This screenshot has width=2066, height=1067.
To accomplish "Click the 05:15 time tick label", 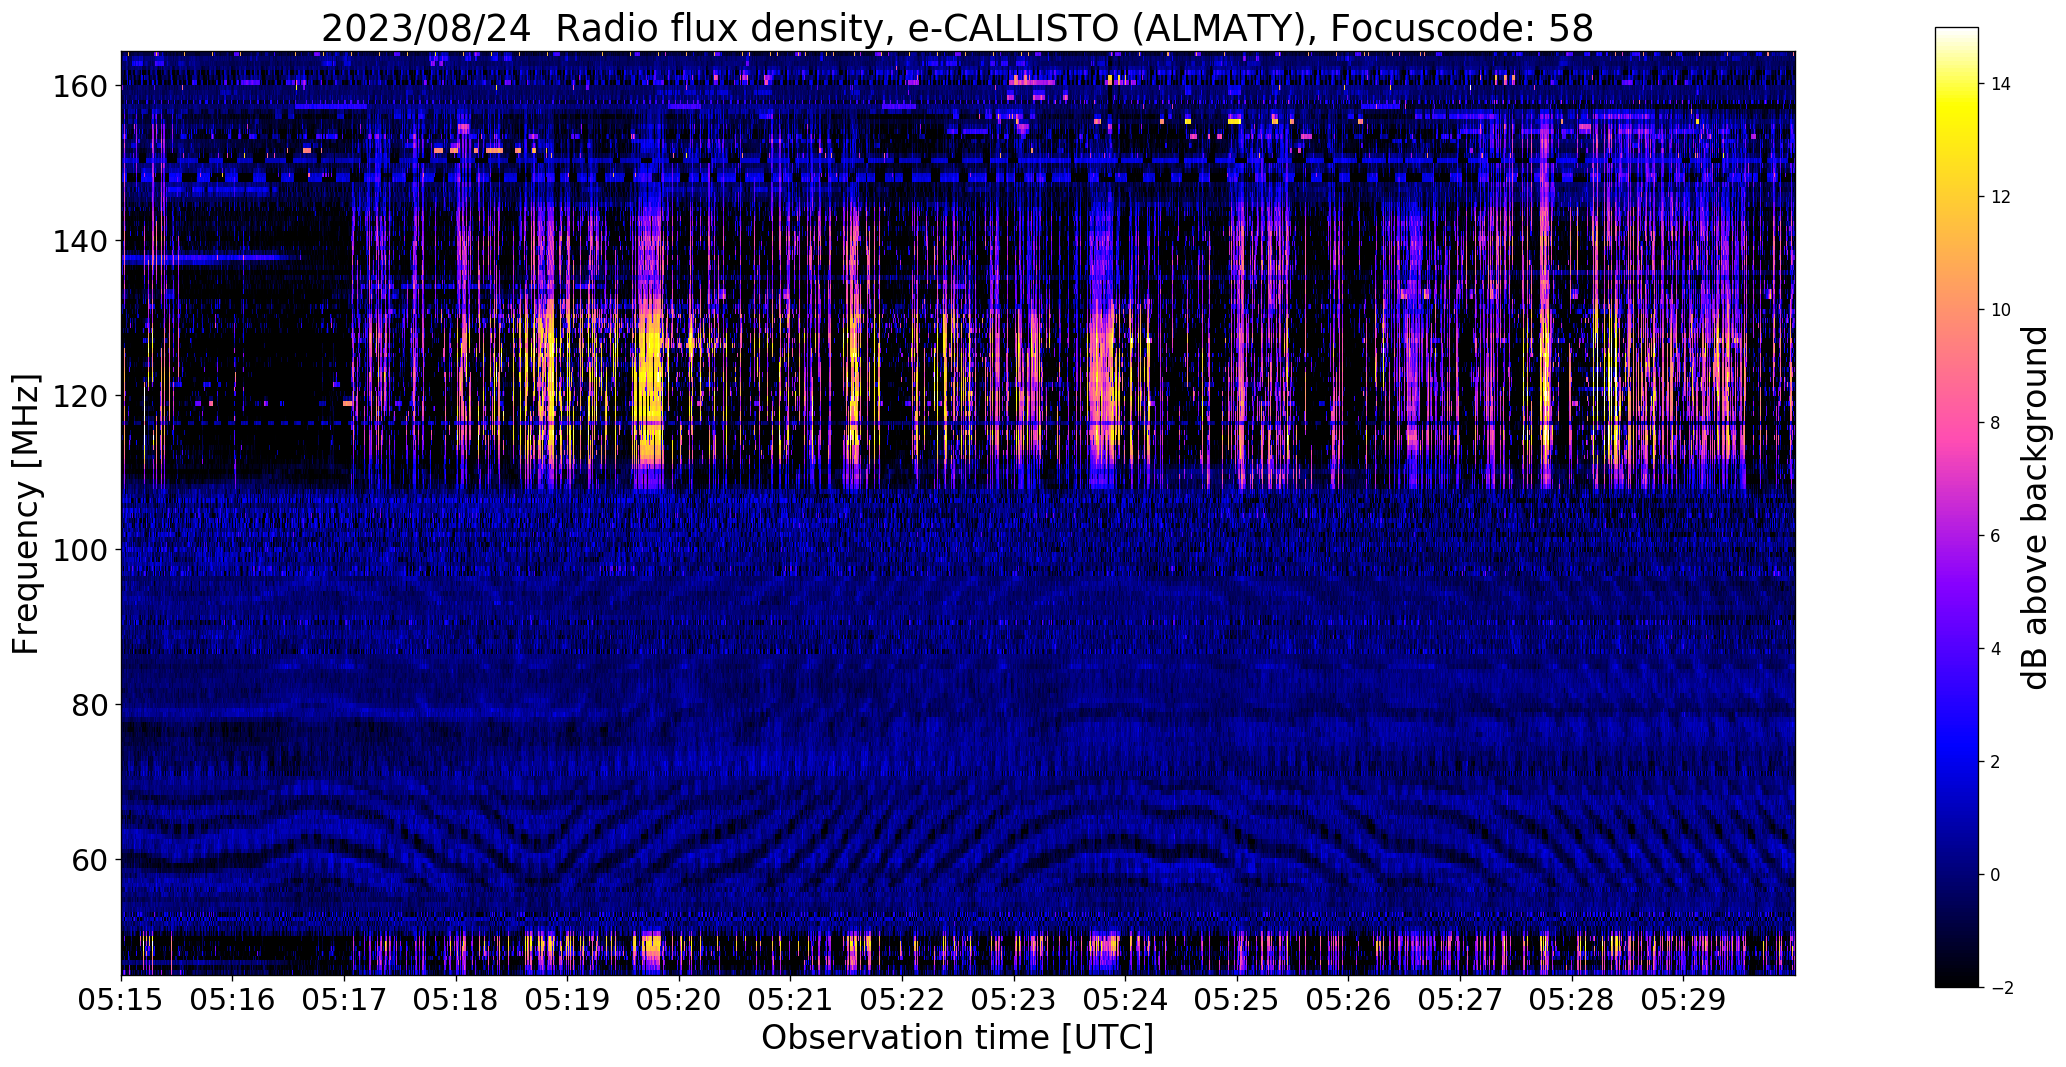I will tap(122, 999).
